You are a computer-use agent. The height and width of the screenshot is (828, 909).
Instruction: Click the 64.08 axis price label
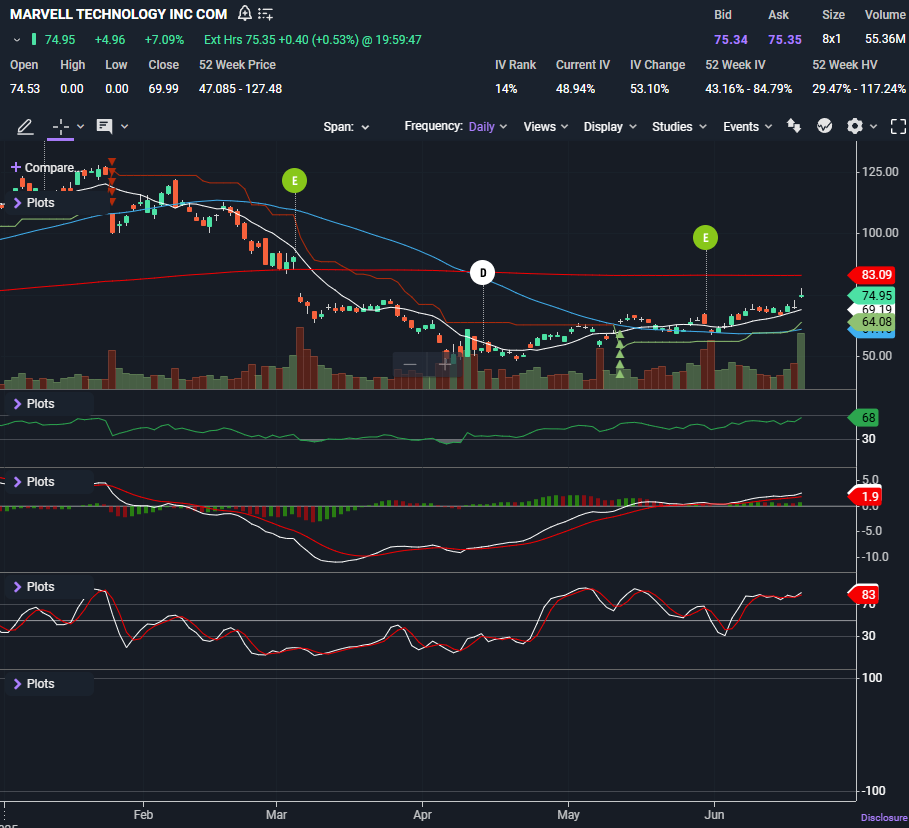(872, 322)
